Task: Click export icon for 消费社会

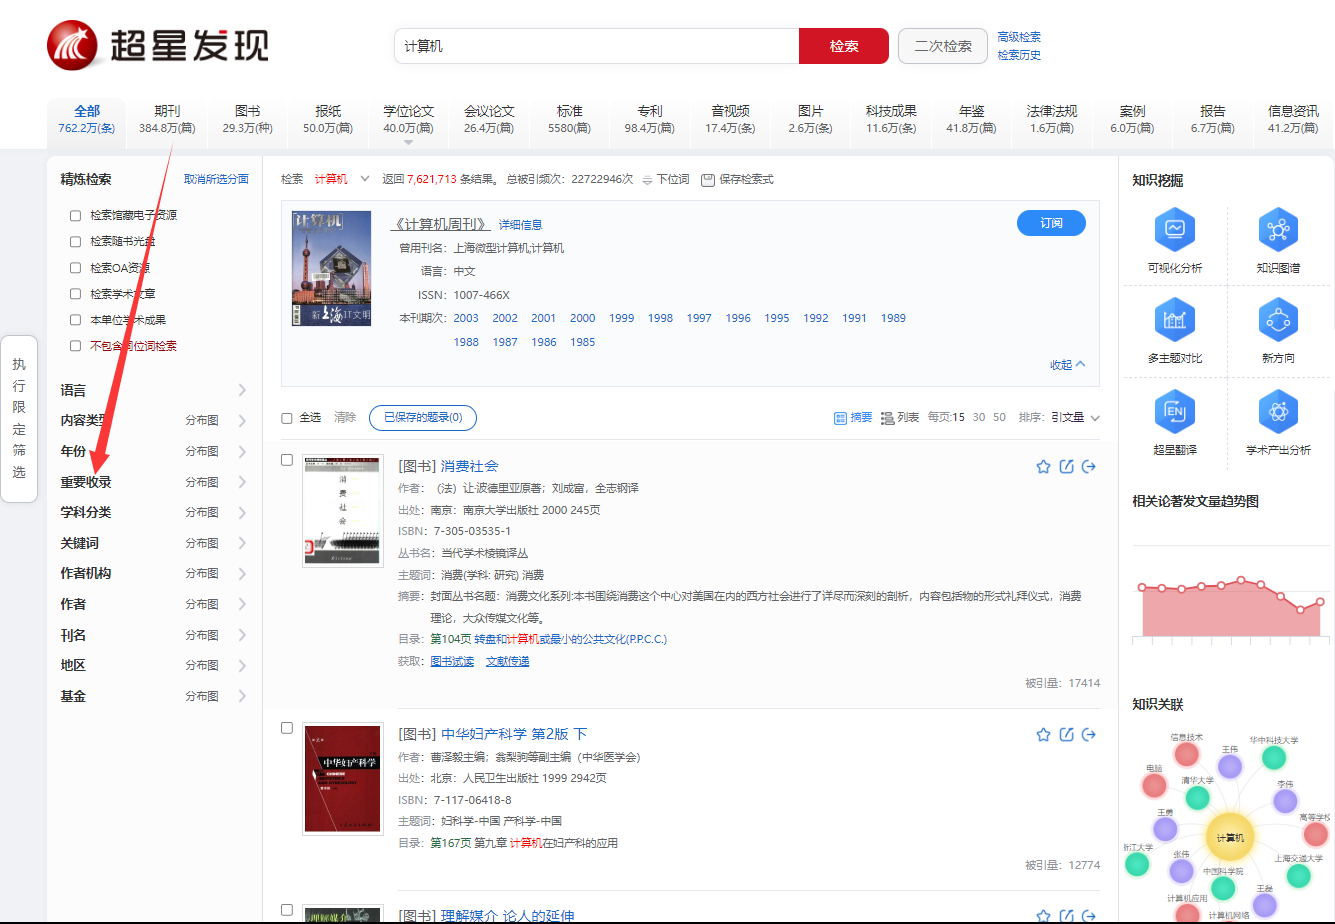Action: tap(1089, 467)
